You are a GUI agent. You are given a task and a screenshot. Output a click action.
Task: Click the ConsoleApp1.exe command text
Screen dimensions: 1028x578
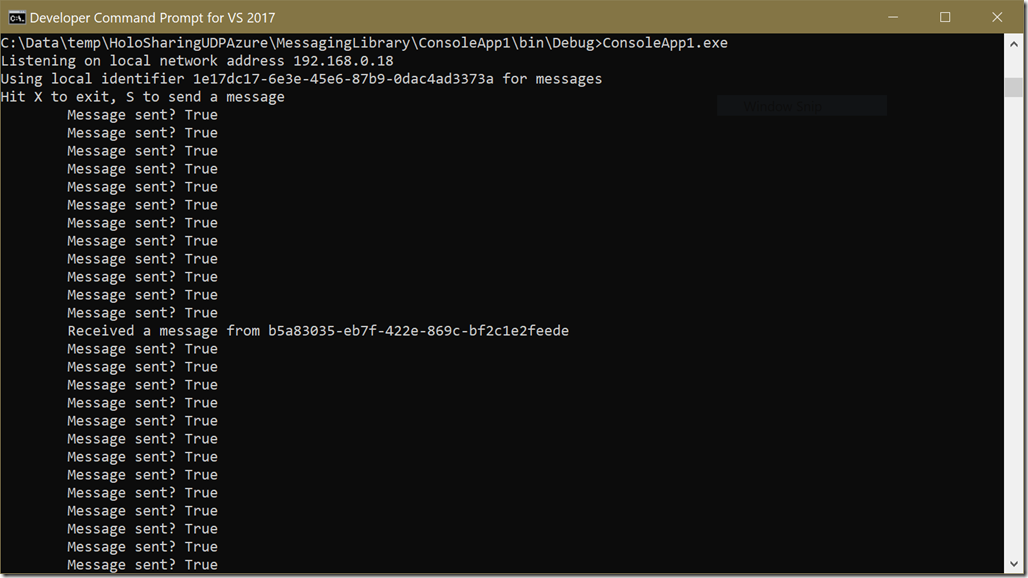pos(665,43)
